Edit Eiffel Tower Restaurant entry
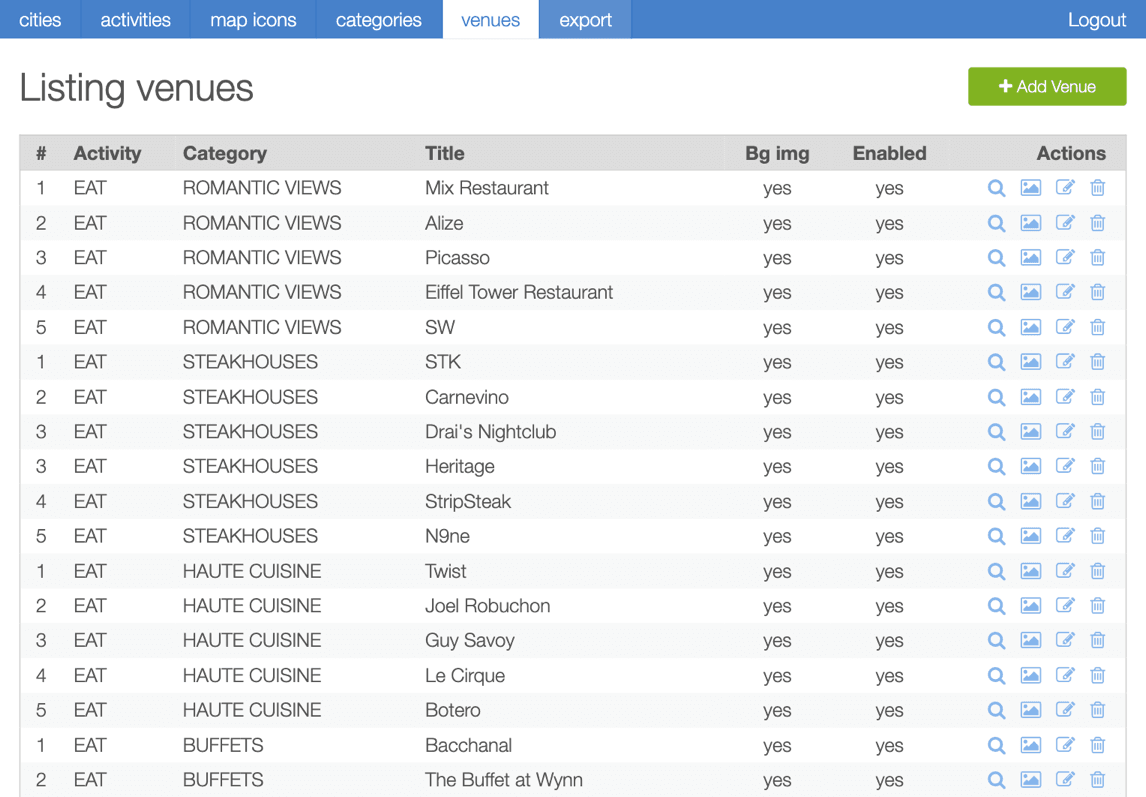The height and width of the screenshot is (797, 1146). pos(1066,292)
